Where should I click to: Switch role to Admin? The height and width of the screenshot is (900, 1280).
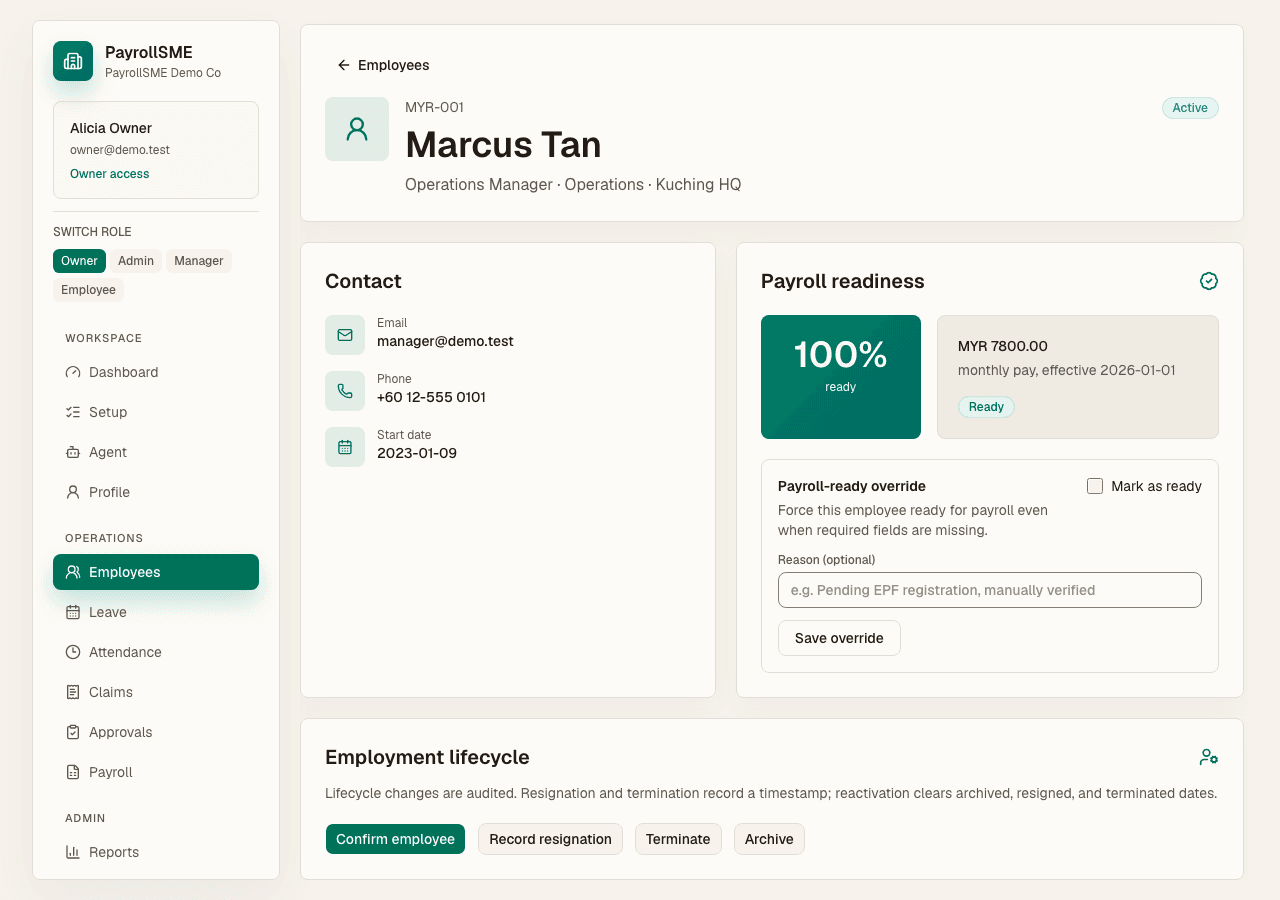[x=136, y=261]
